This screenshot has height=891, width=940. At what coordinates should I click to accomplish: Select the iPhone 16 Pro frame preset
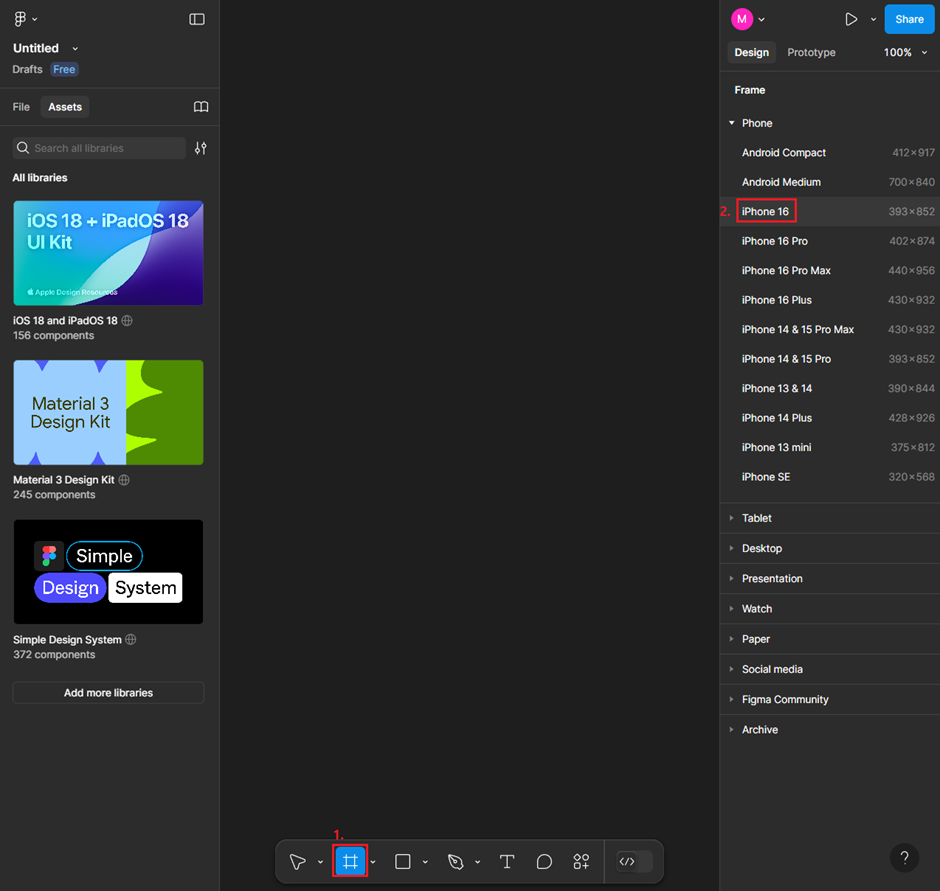(x=830, y=241)
